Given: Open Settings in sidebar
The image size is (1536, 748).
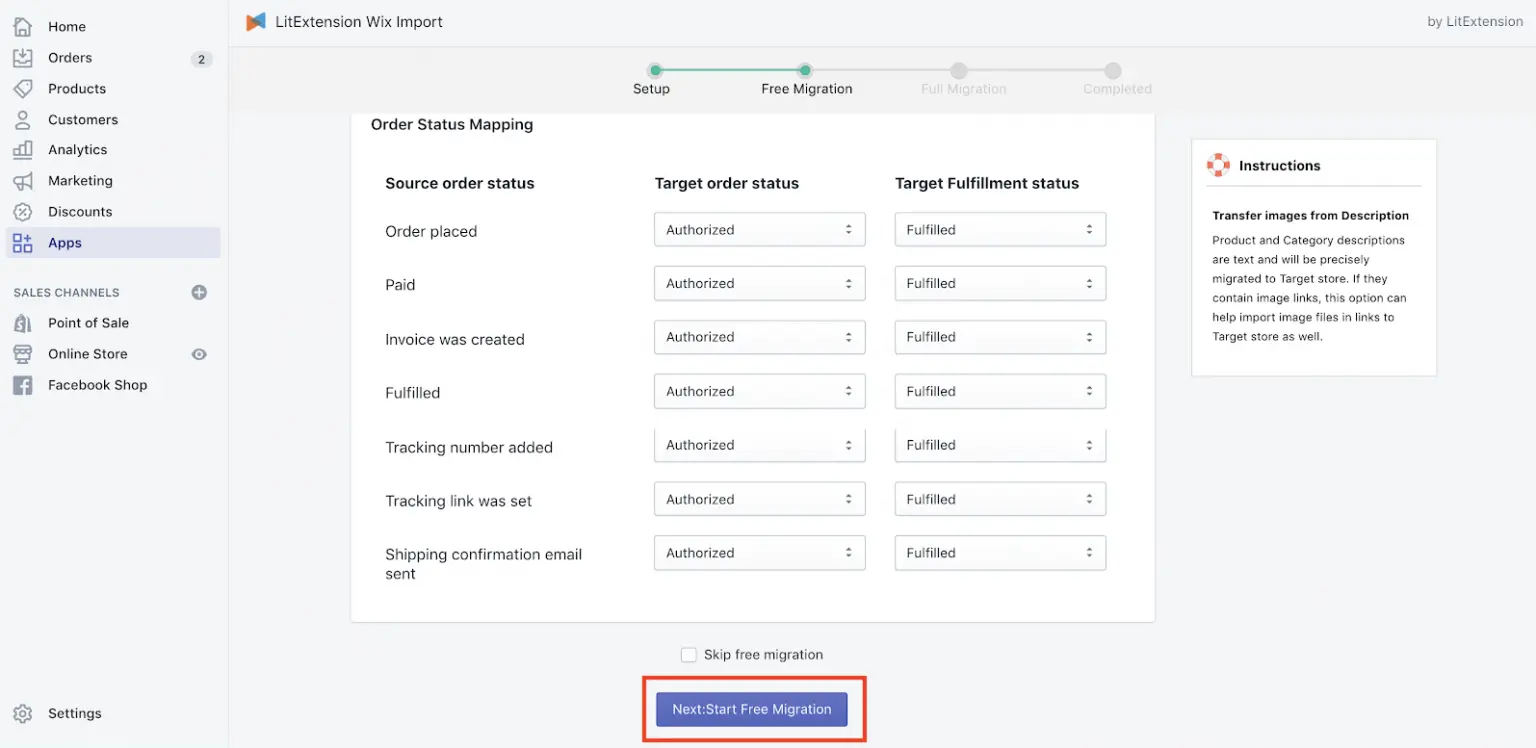Looking at the screenshot, I should 75,714.
